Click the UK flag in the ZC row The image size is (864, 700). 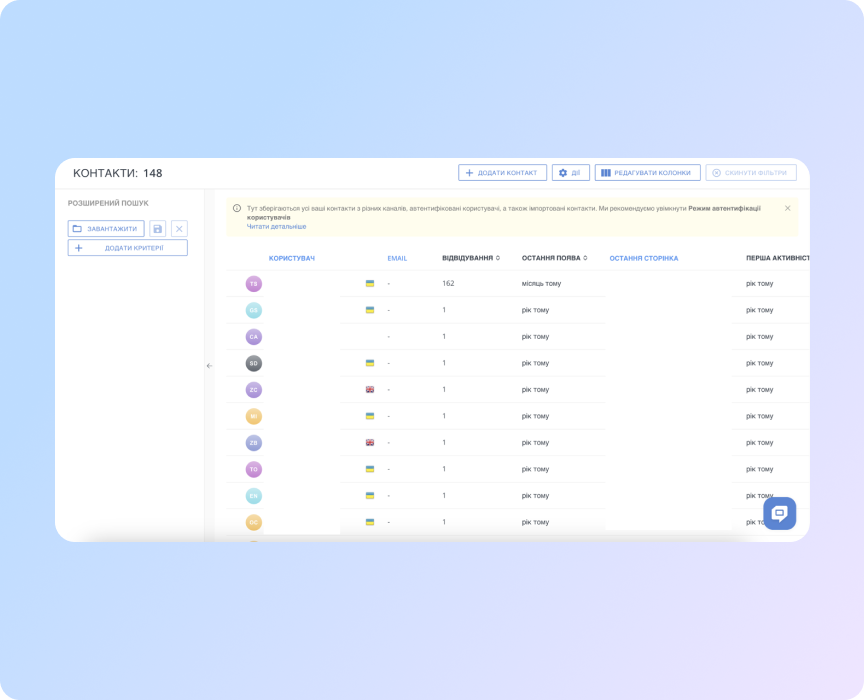click(369, 389)
